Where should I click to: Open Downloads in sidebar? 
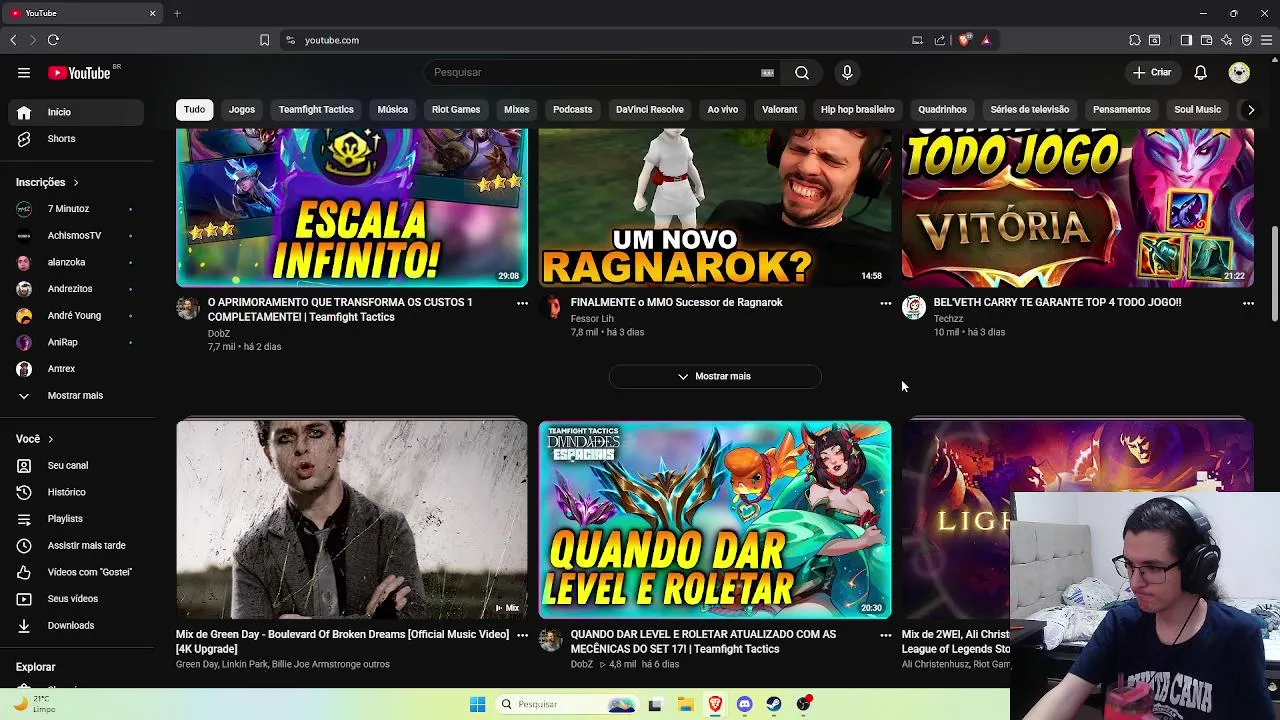pos(72,625)
